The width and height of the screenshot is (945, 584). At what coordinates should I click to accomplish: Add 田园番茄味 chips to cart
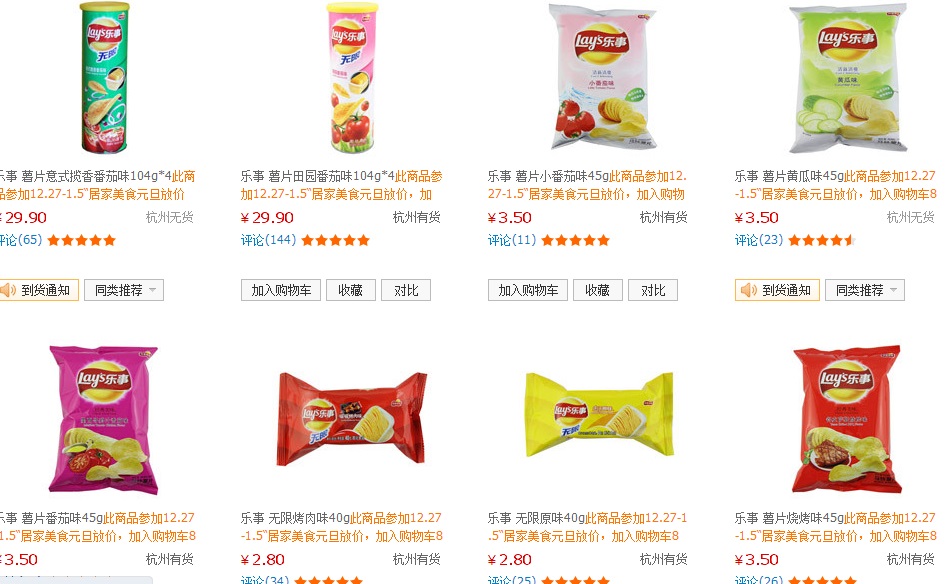tap(281, 290)
